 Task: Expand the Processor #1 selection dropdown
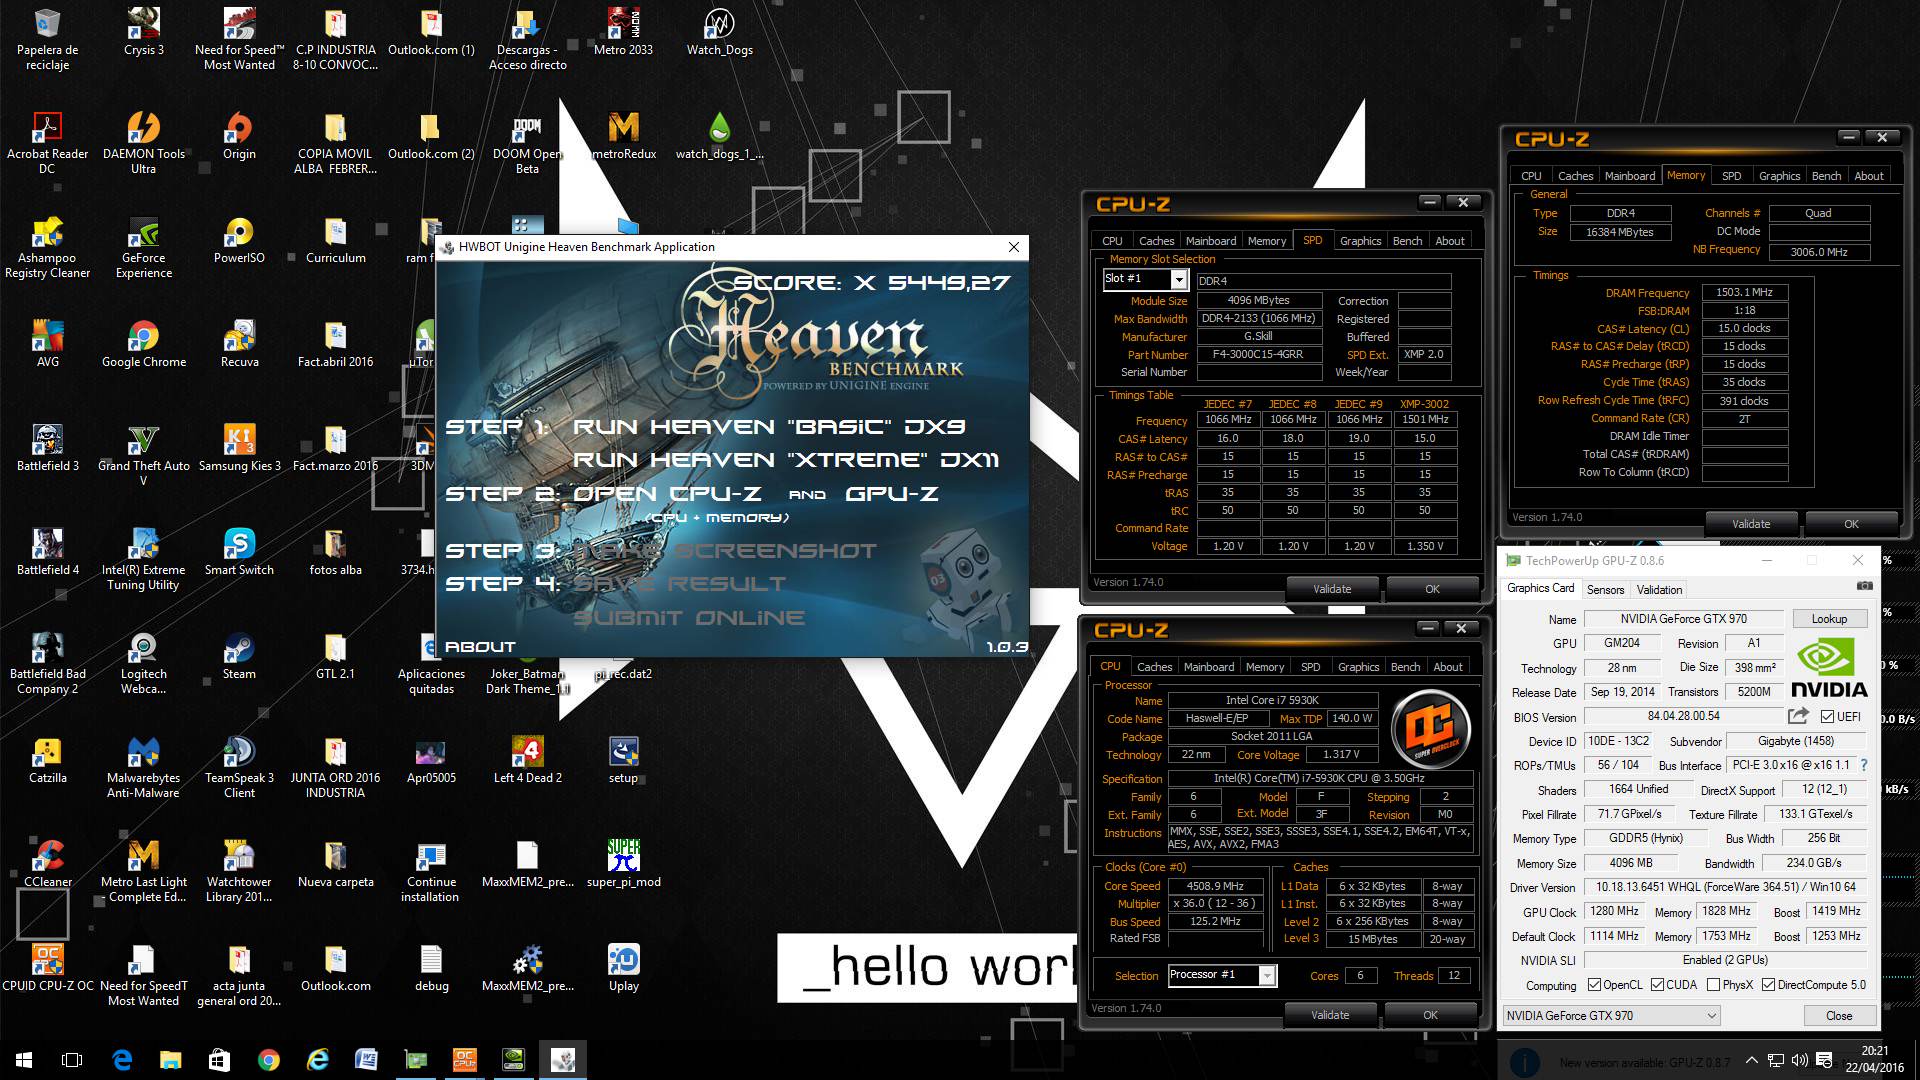click(x=1267, y=975)
